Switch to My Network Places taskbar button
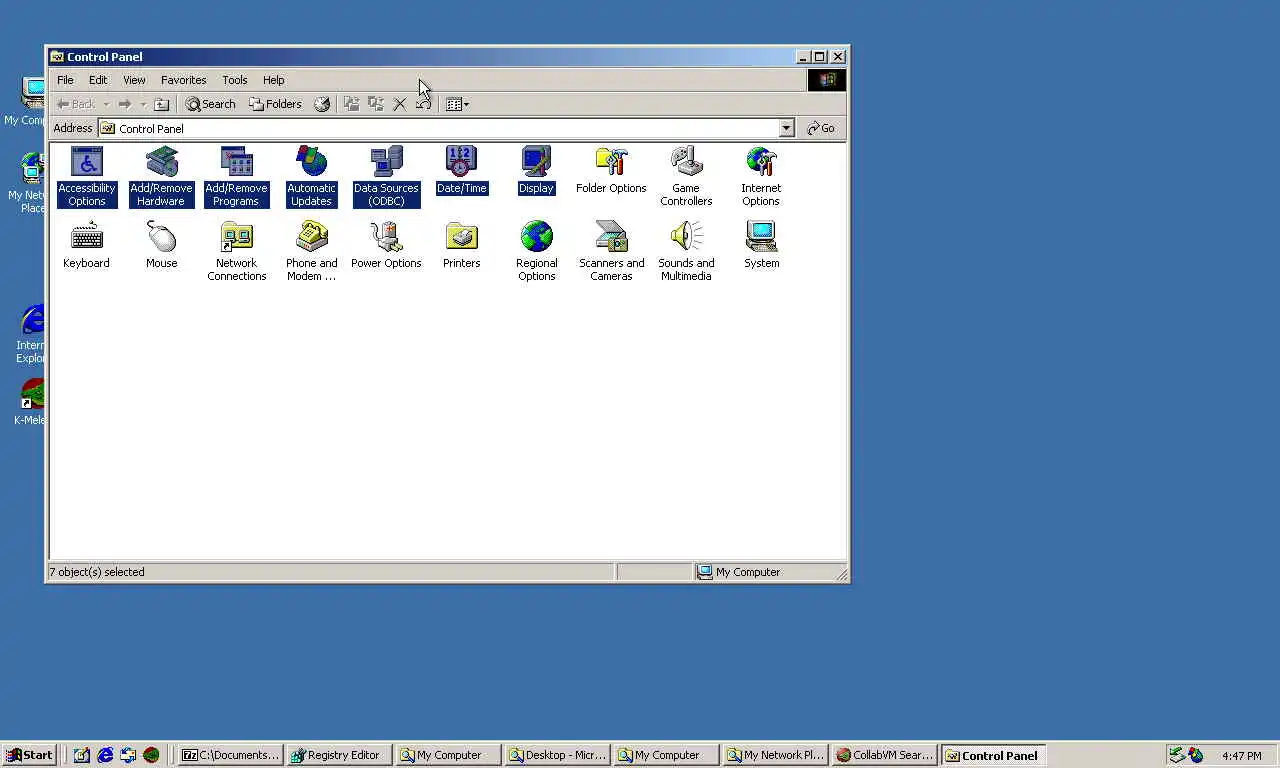The width and height of the screenshot is (1280, 768). [776, 755]
